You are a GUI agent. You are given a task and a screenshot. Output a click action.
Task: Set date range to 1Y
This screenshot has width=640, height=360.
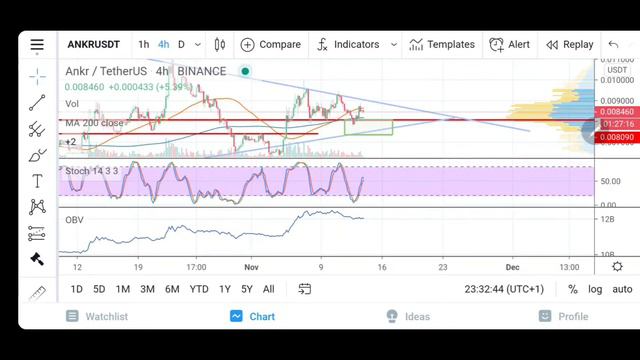225,289
